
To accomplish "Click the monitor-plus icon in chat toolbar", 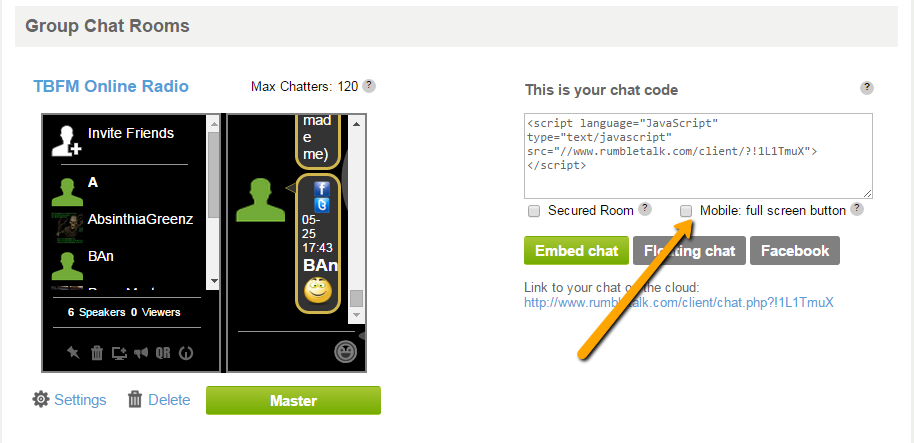I will click(119, 353).
